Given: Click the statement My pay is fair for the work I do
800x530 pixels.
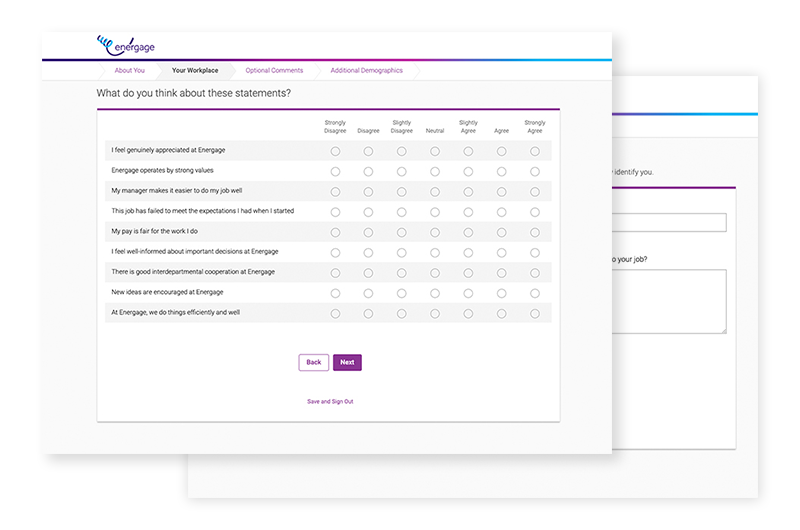Looking at the screenshot, I should click(155, 231).
